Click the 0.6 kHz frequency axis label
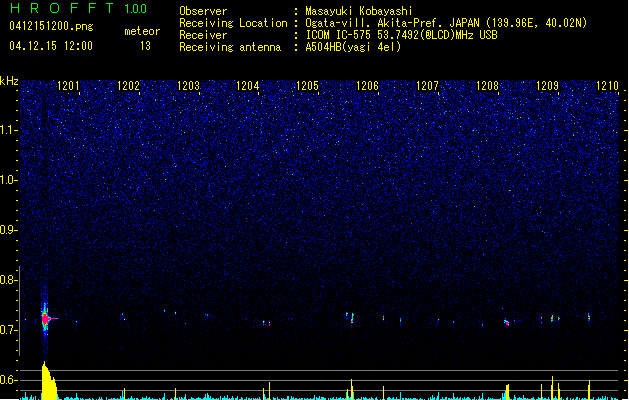The width and height of the screenshot is (629, 400). pyautogui.click(x=8, y=380)
